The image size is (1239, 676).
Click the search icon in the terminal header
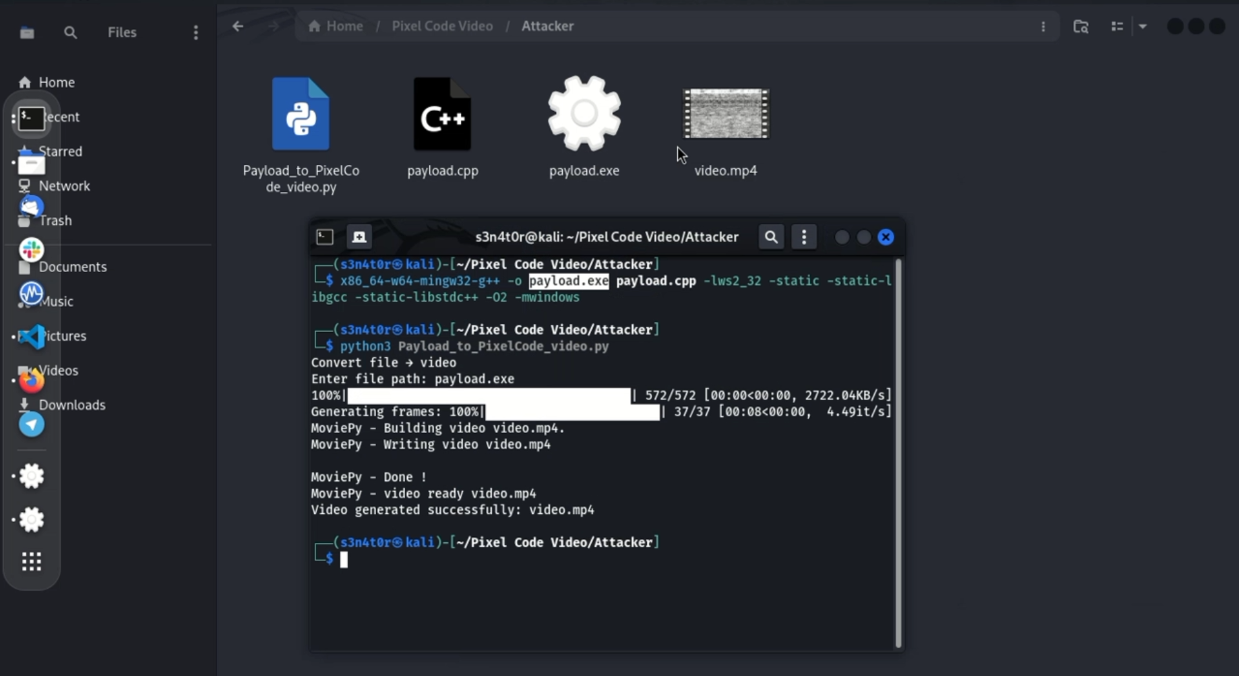click(x=770, y=237)
